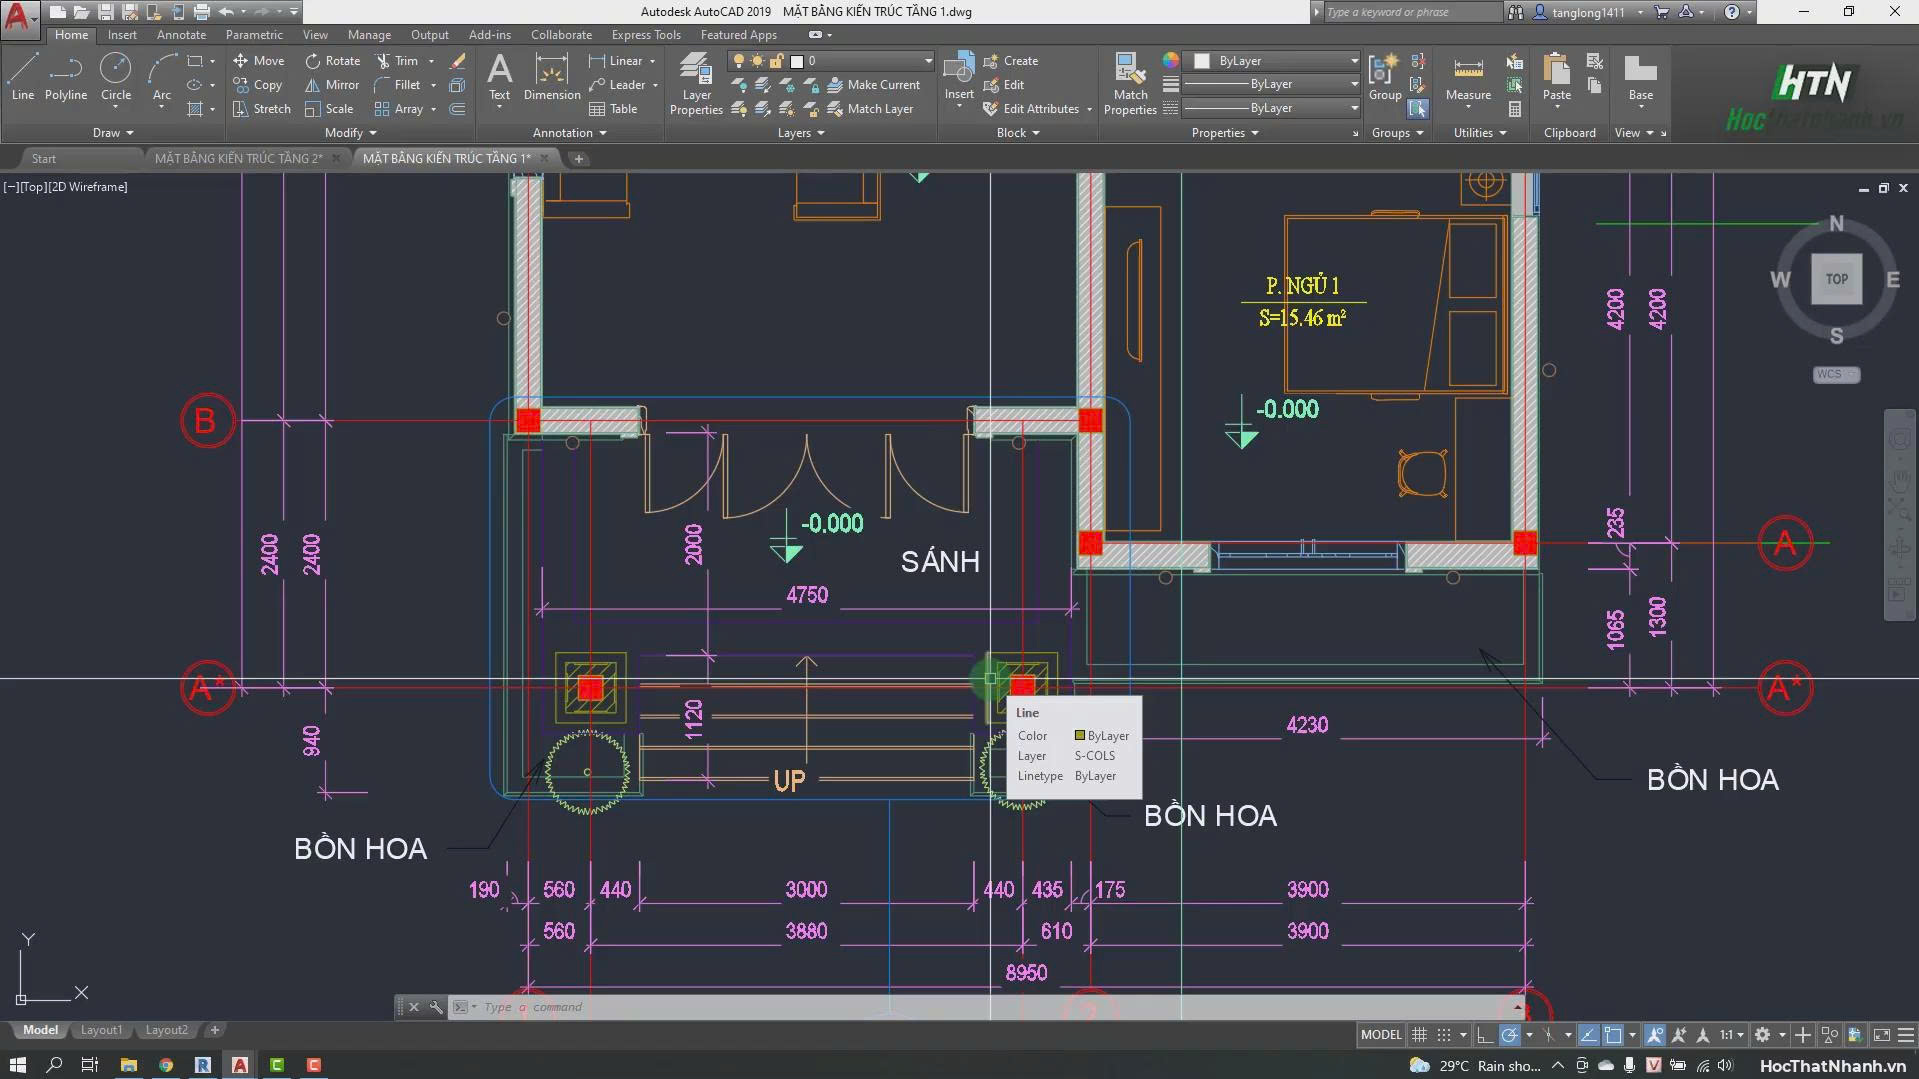Open Layer Properties manager

point(696,84)
